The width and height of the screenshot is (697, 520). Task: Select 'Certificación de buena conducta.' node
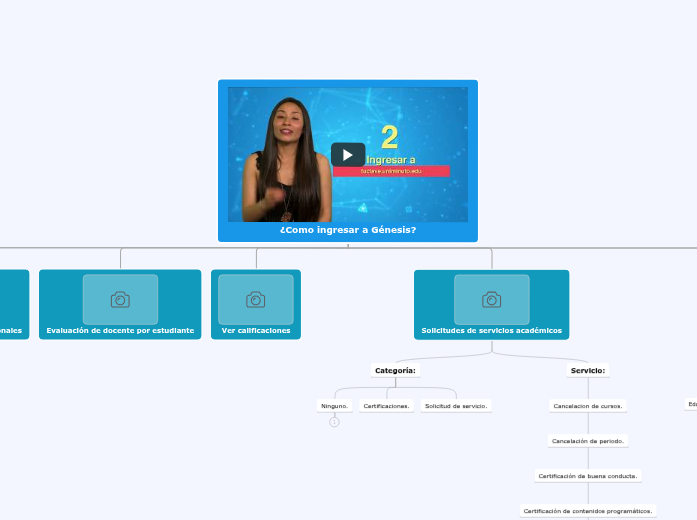(588, 476)
